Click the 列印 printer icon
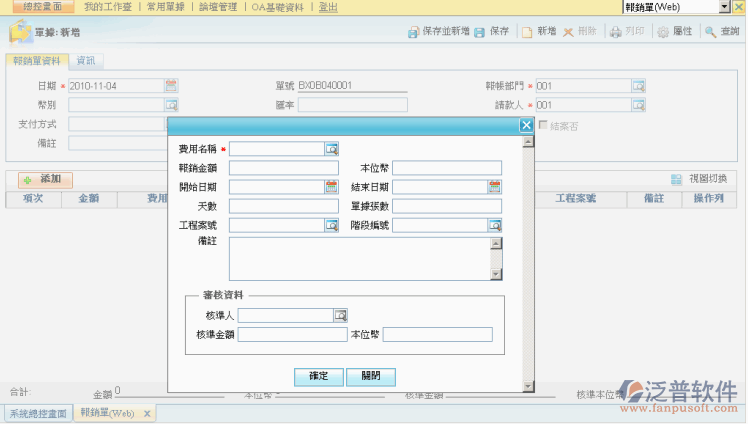748x424 pixels. pos(616,32)
